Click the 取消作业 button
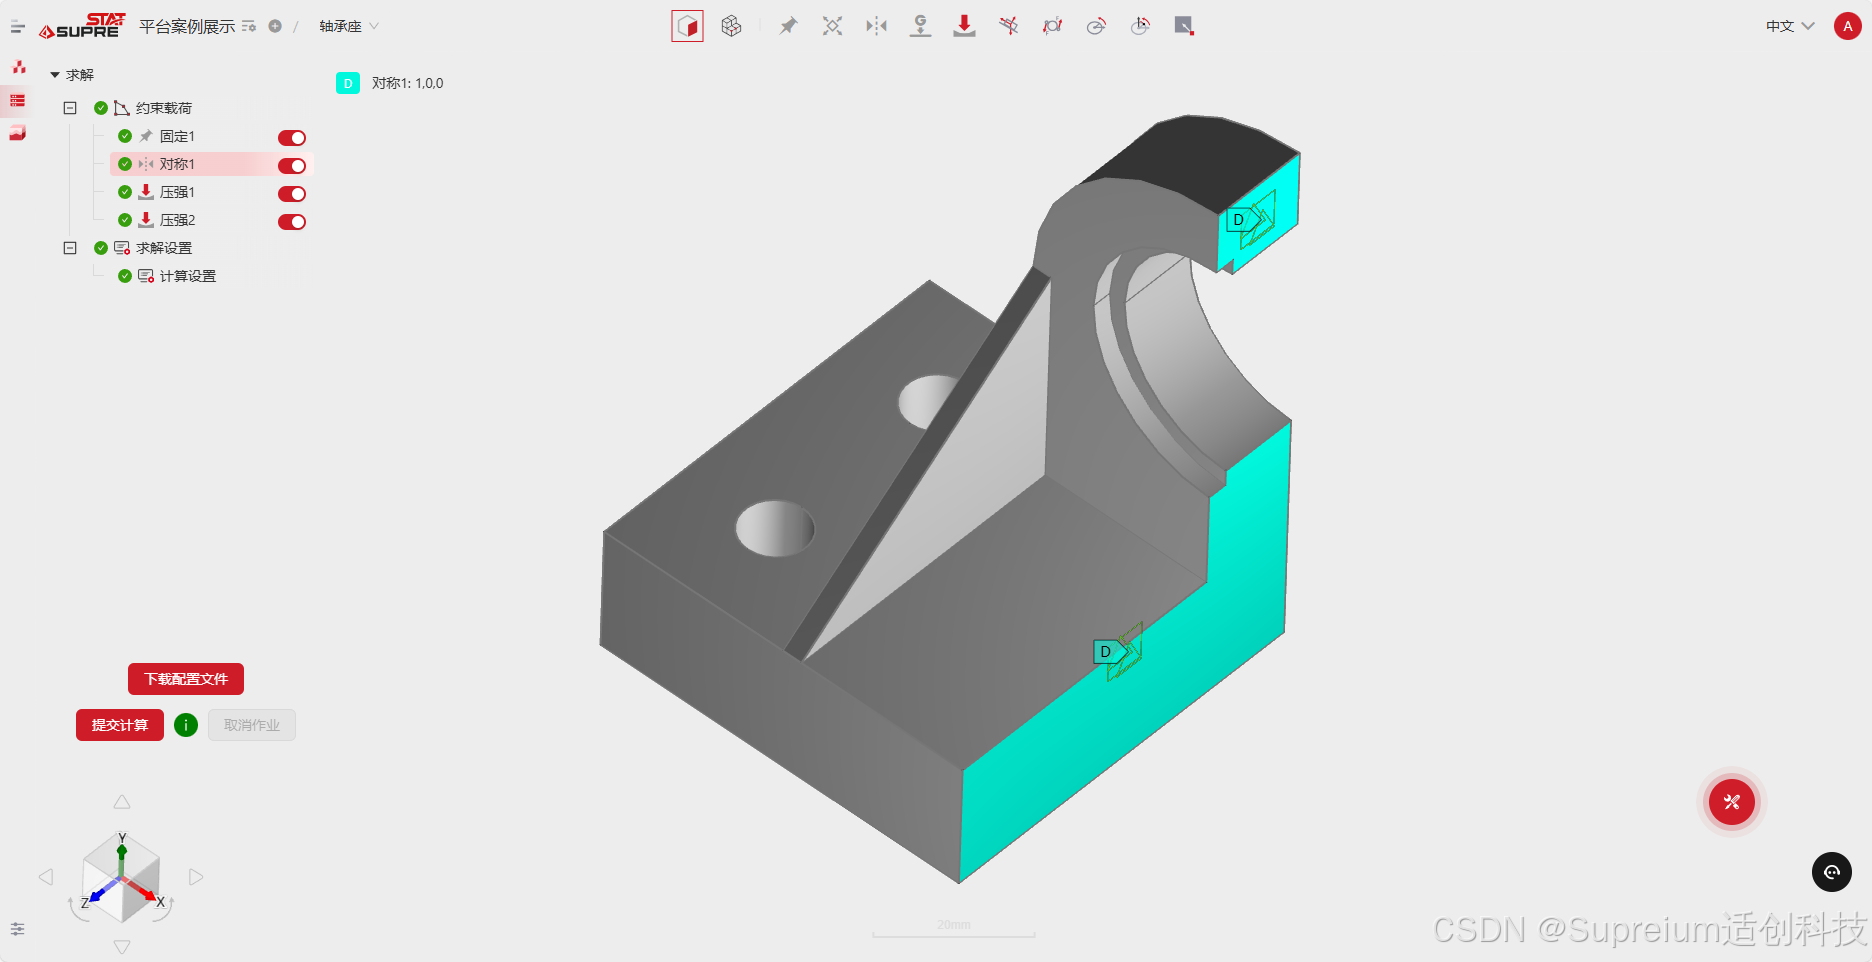 coord(252,725)
